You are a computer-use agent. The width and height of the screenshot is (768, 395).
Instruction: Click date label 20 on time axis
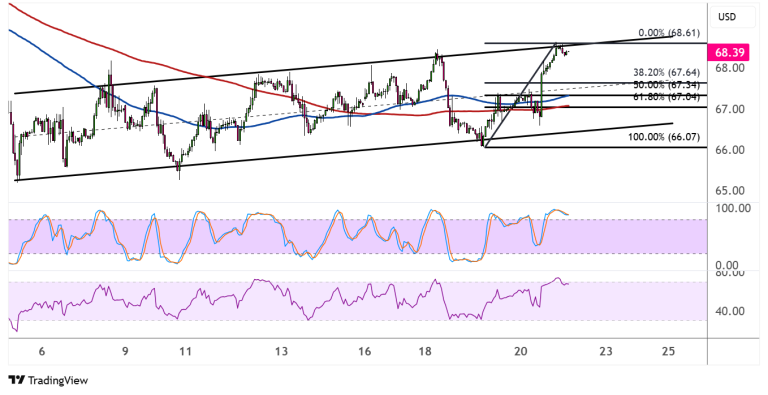click(x=521, y=351)
